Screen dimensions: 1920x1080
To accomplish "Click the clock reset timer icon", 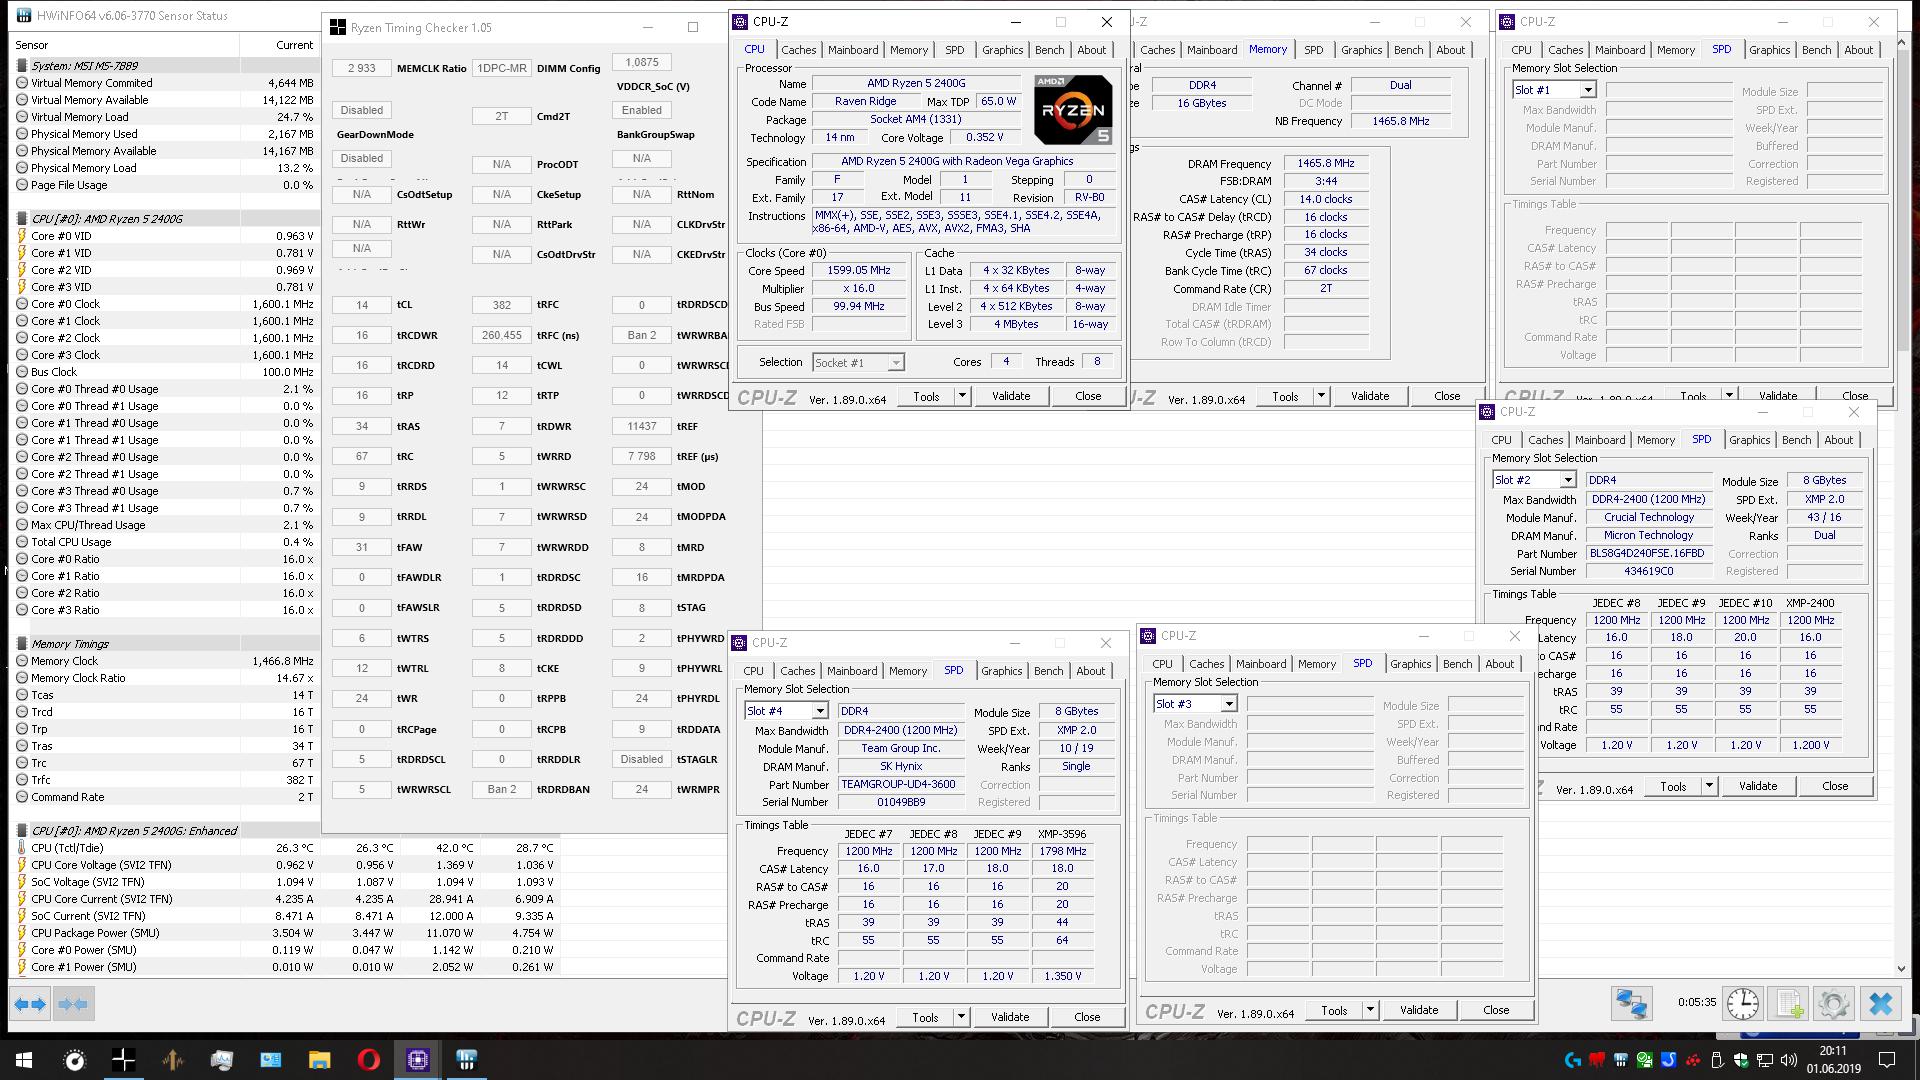I will pos(1742,1004).
